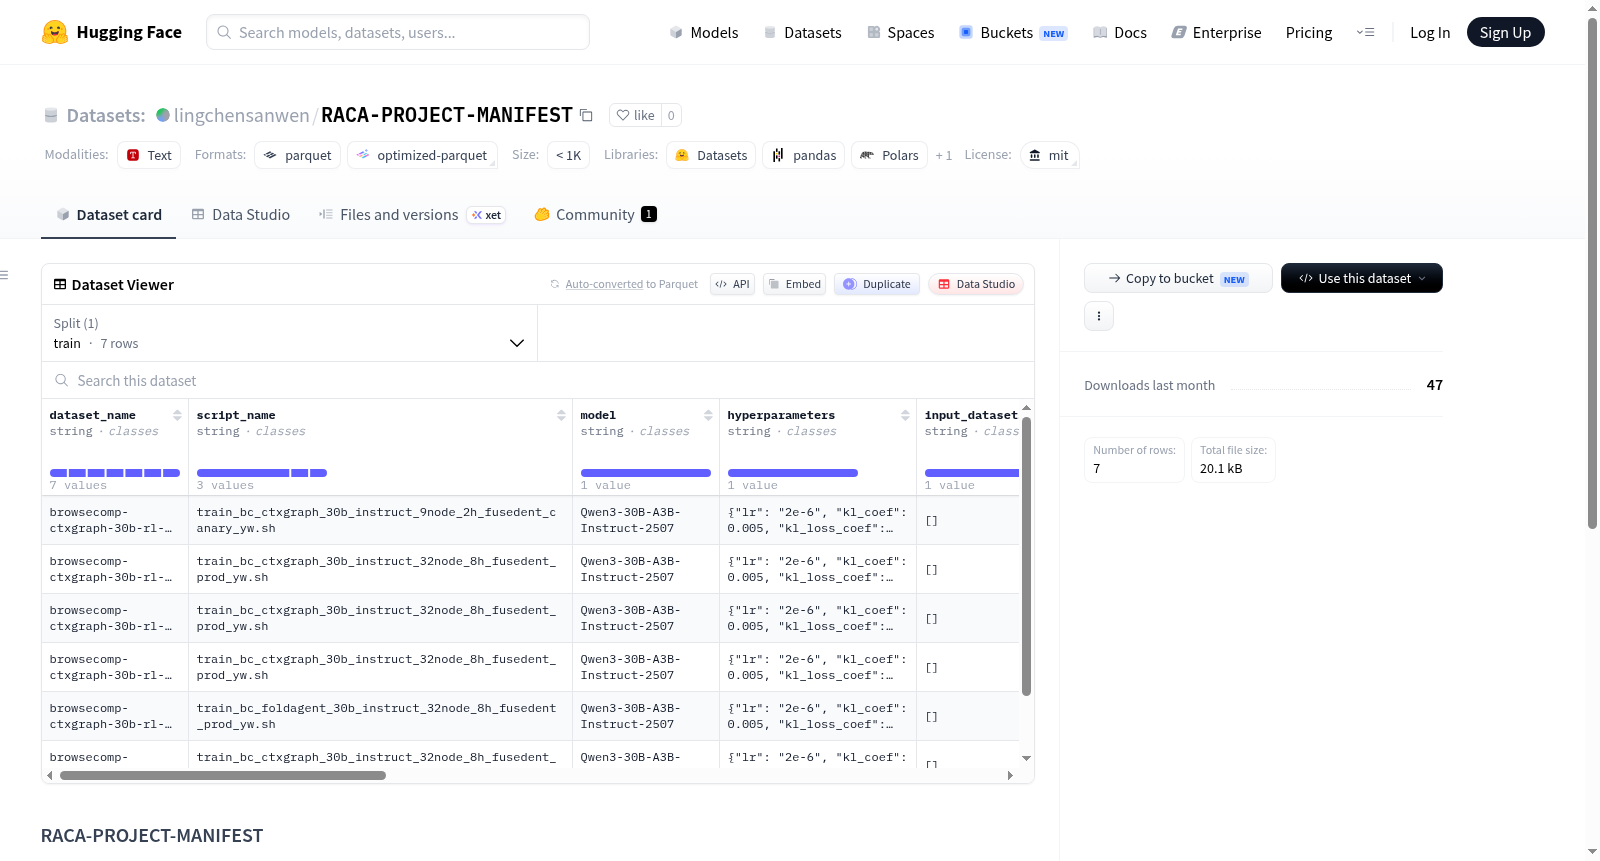
Task: Click the Duplicate button
Action: [x=877, y=284]
